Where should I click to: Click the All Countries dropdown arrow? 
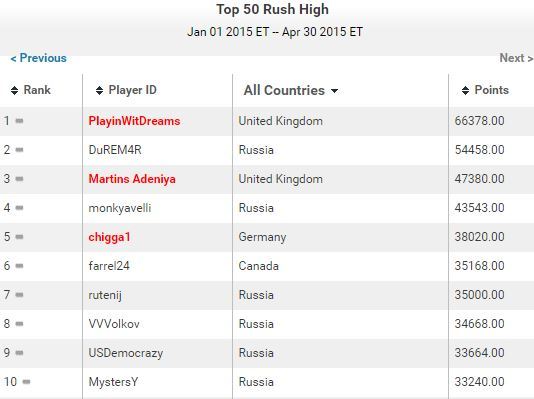334,91
